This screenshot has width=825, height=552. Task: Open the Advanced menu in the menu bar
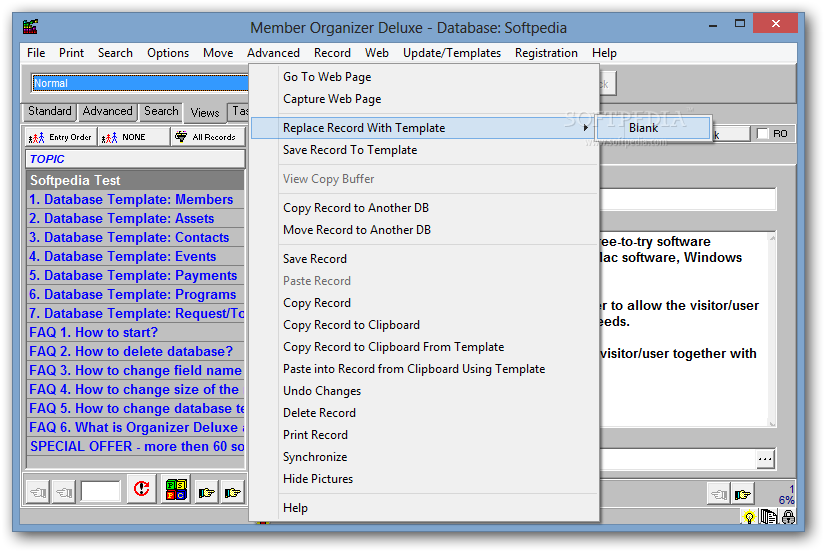coord(273,53)
